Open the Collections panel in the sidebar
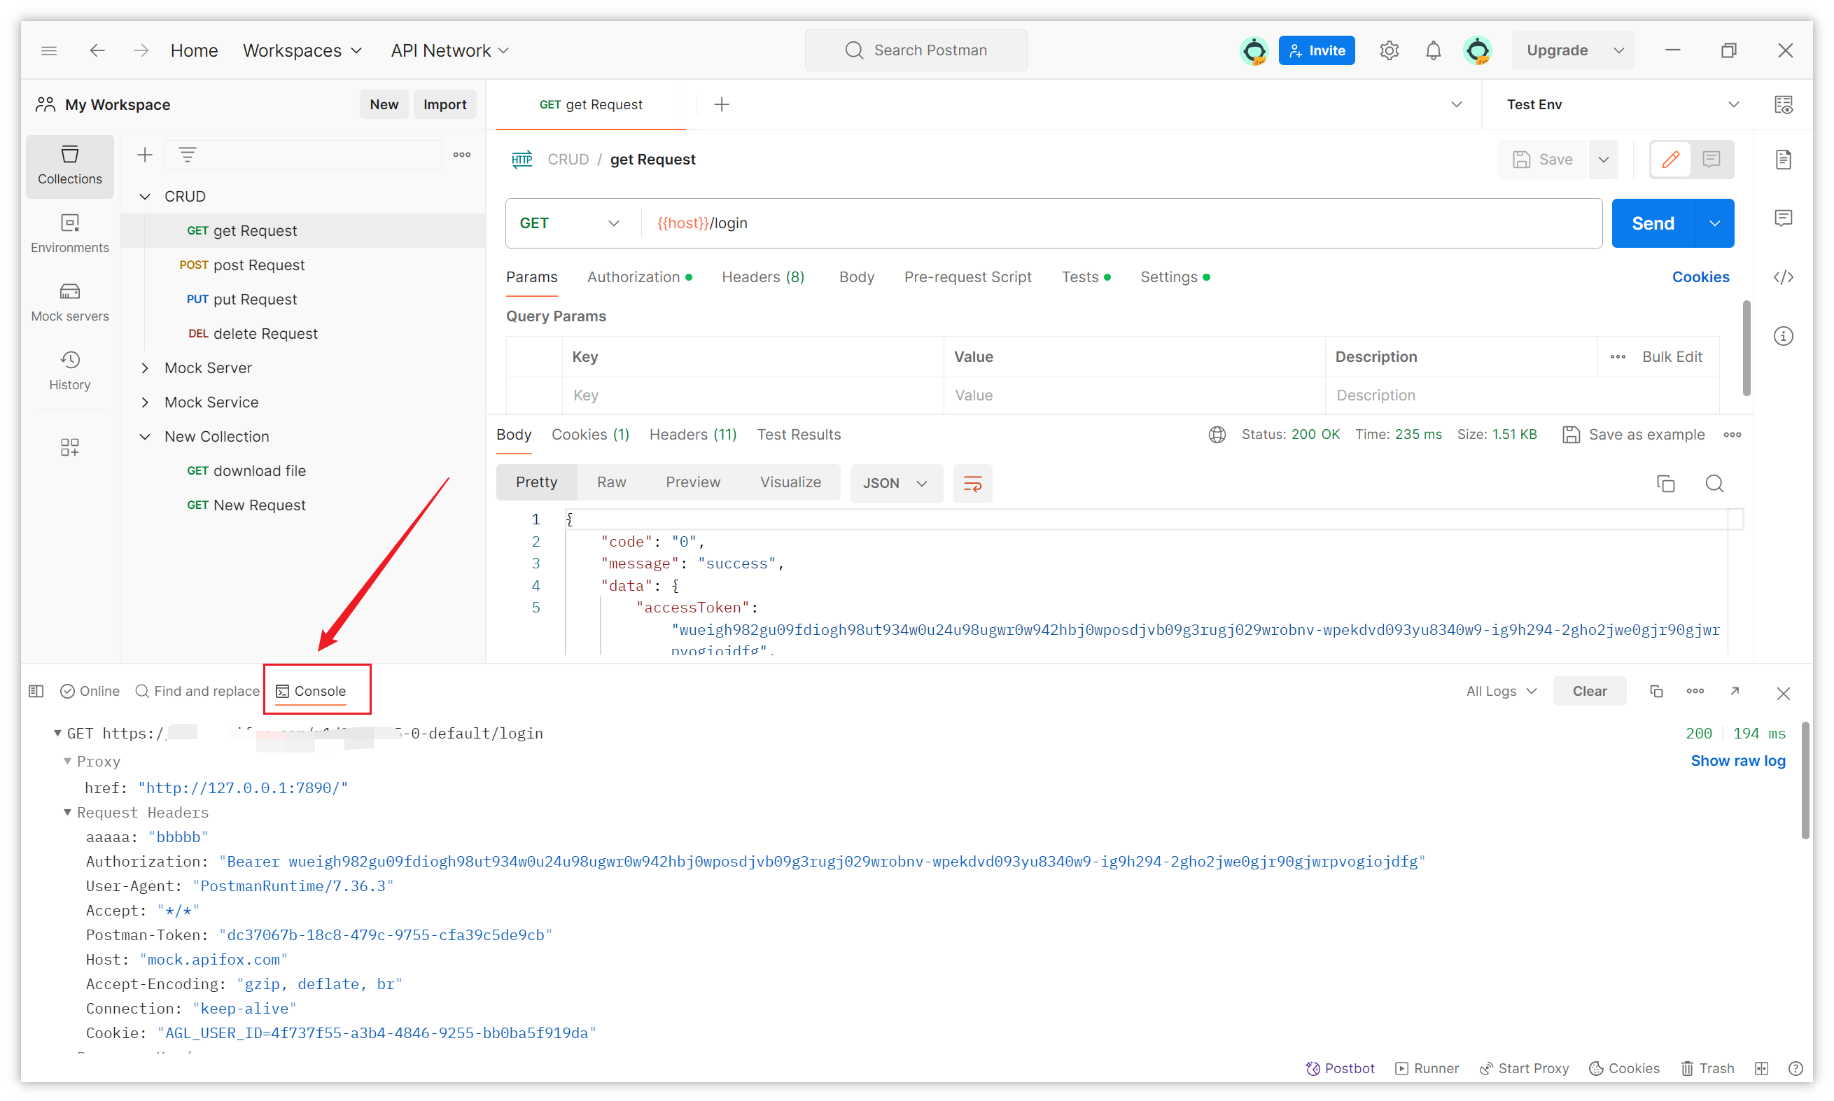This screenshot has height=1101, width=1834. click(x=69, y=166)
